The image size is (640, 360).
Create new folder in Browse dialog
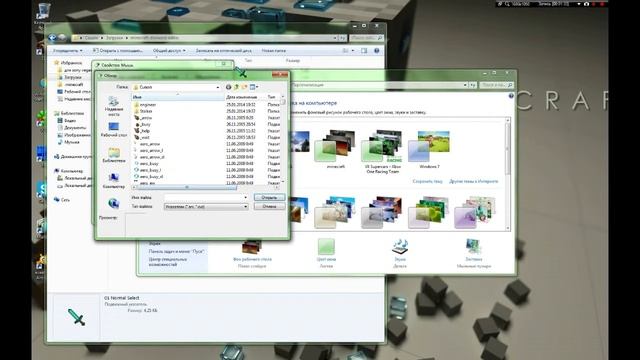(x=244, y=87)
